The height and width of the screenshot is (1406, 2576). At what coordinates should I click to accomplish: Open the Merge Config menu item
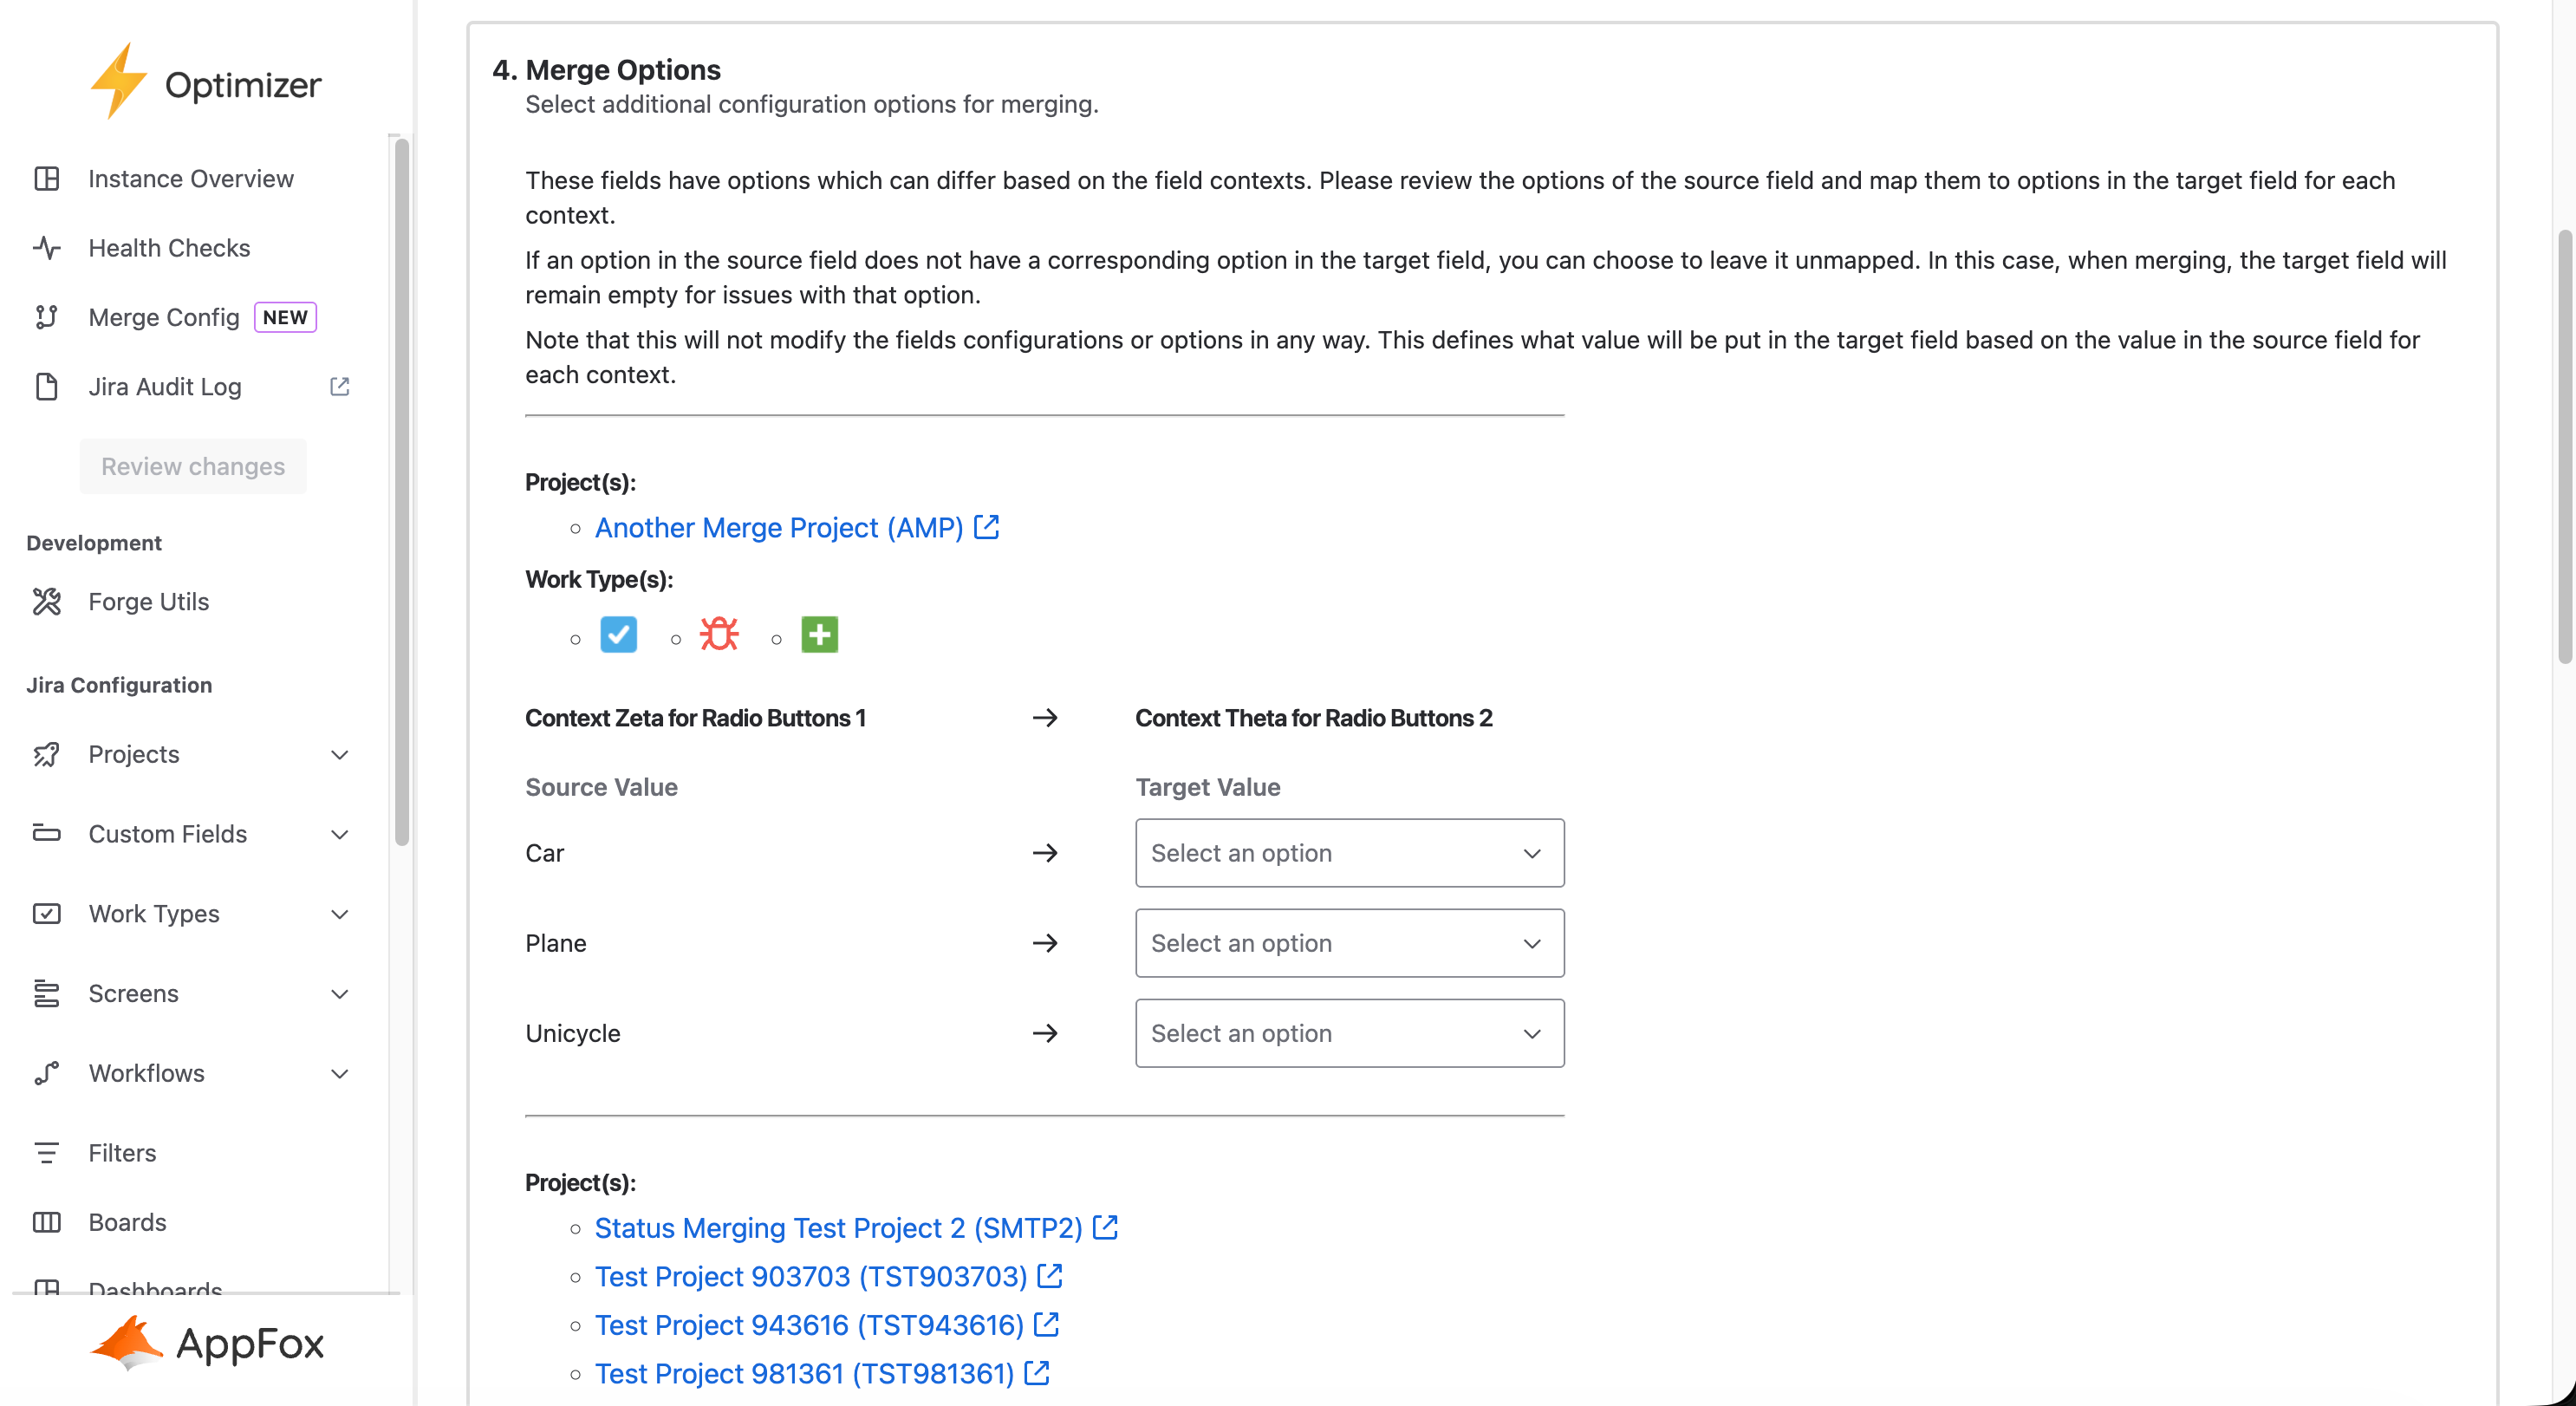164,317
